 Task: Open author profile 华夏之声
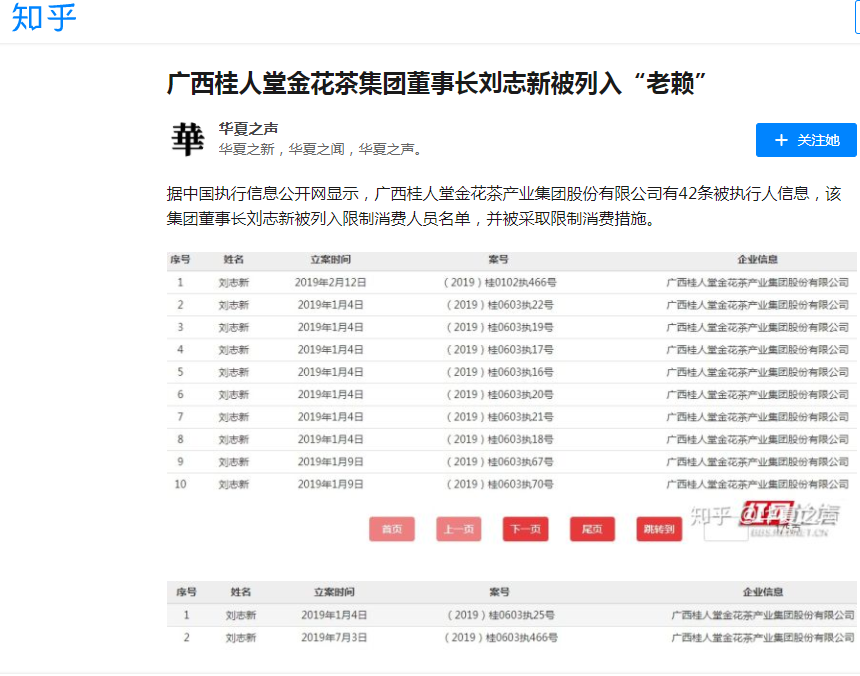coord(248,129)
